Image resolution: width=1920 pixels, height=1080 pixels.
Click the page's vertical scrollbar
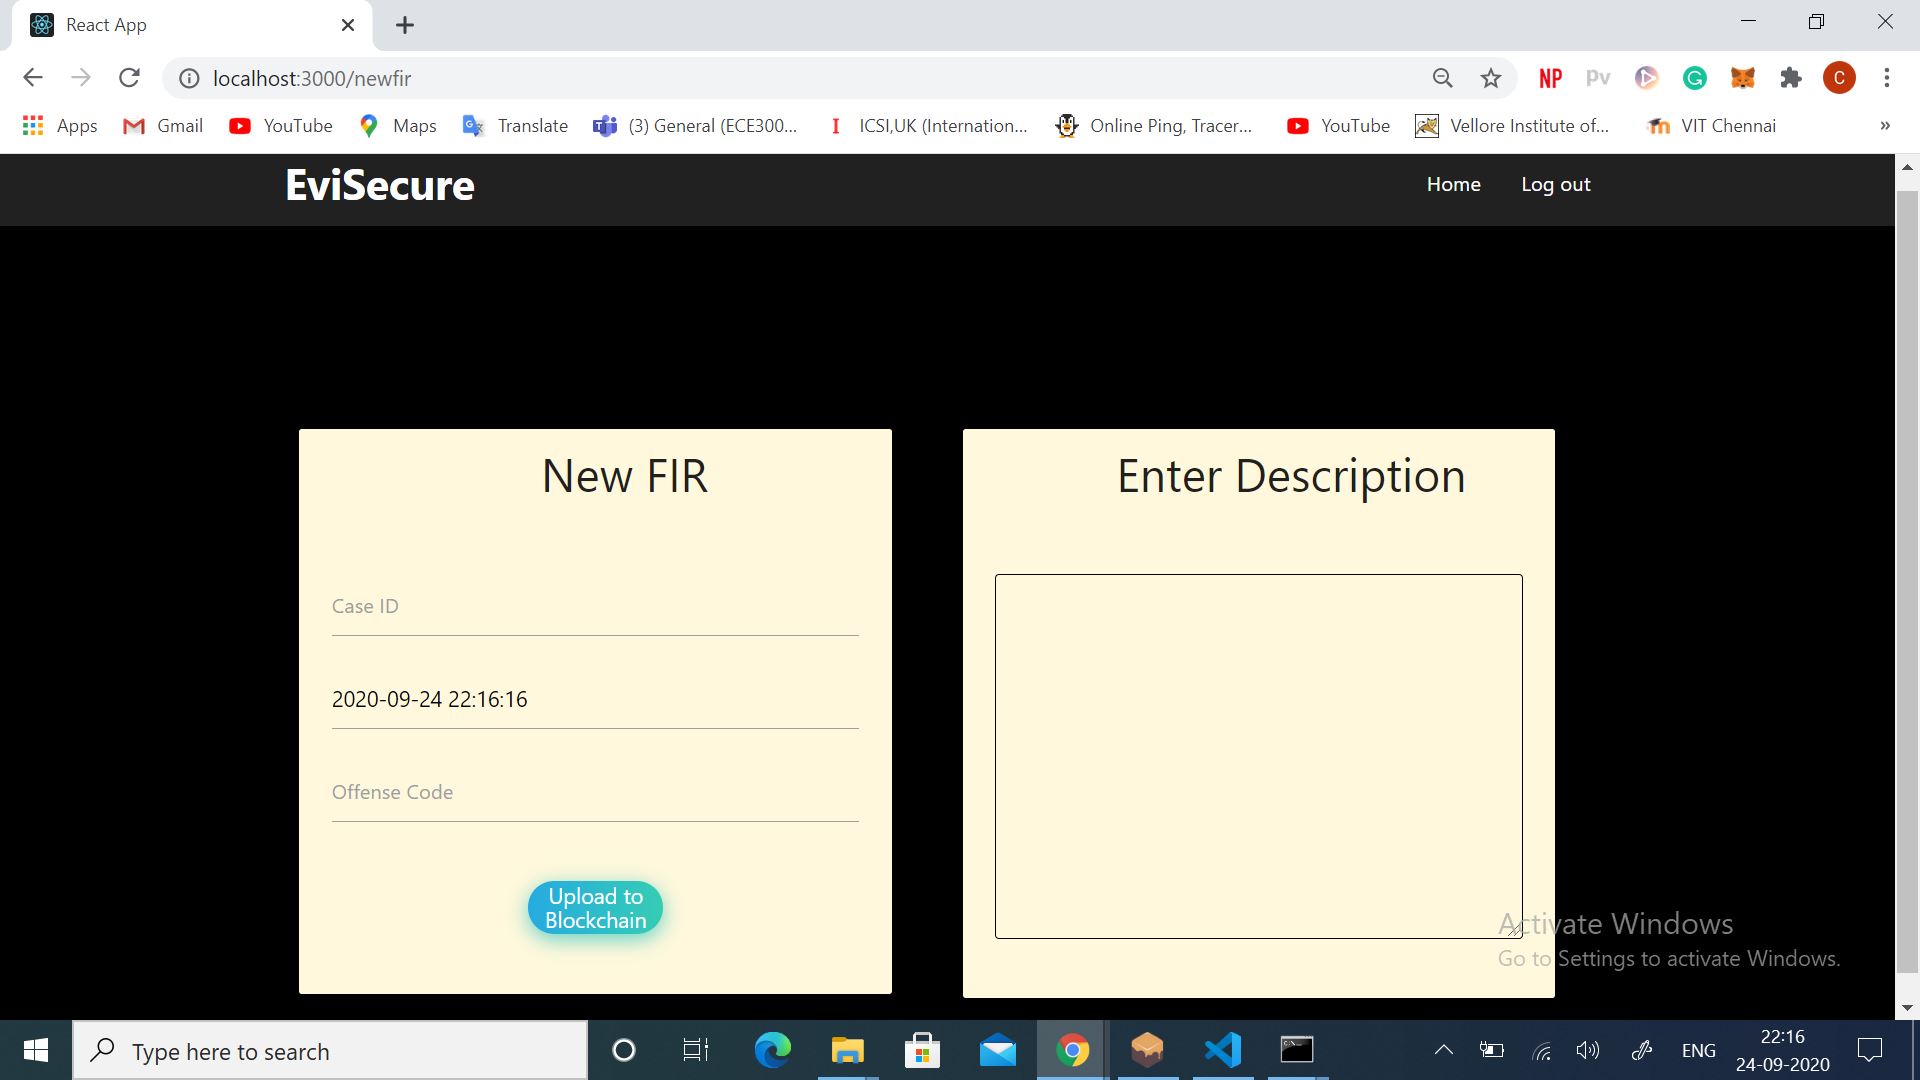1907,580
